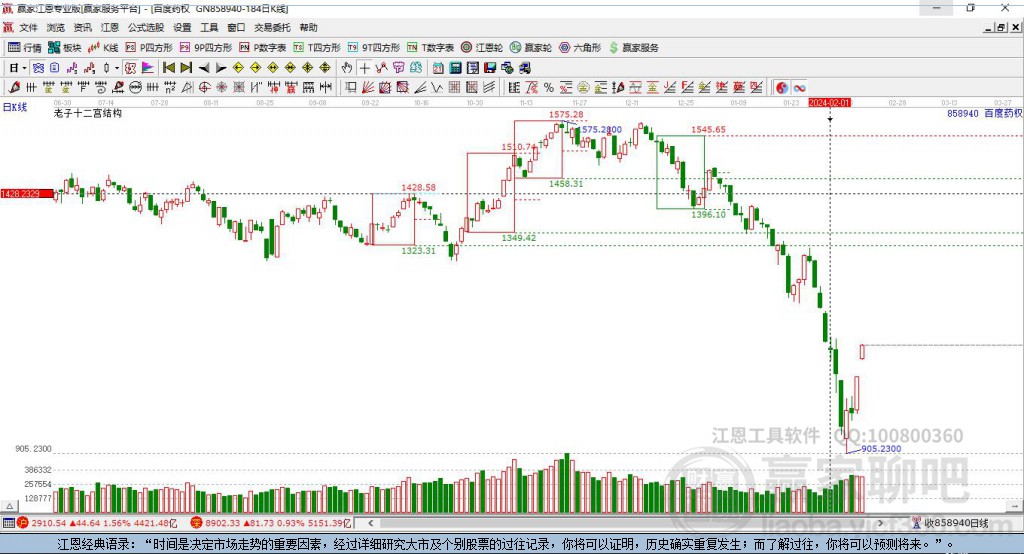The height and width of the screenshot is (554, 1024).
Task: Click the 858940 百度药权 stock label
Action: (x=984, y=114)
